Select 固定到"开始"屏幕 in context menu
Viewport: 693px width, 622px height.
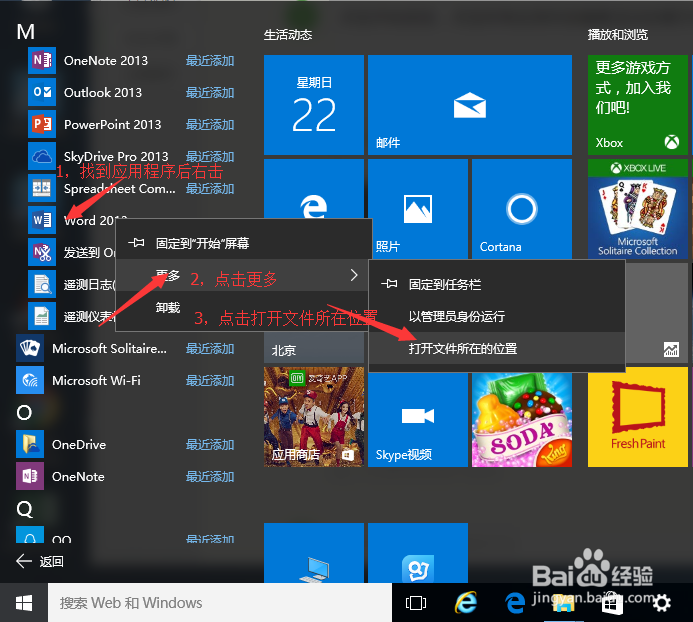(244, 243)
